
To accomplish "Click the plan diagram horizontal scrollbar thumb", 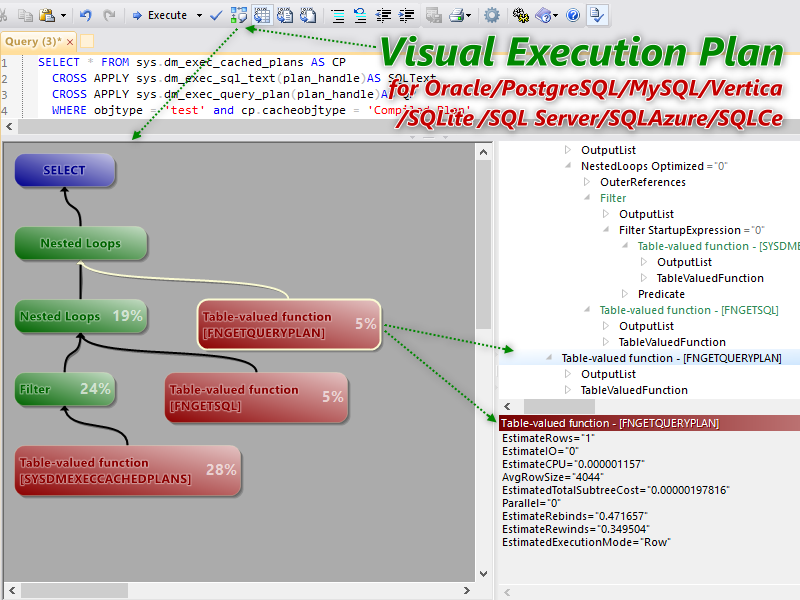I will [74, 590].
